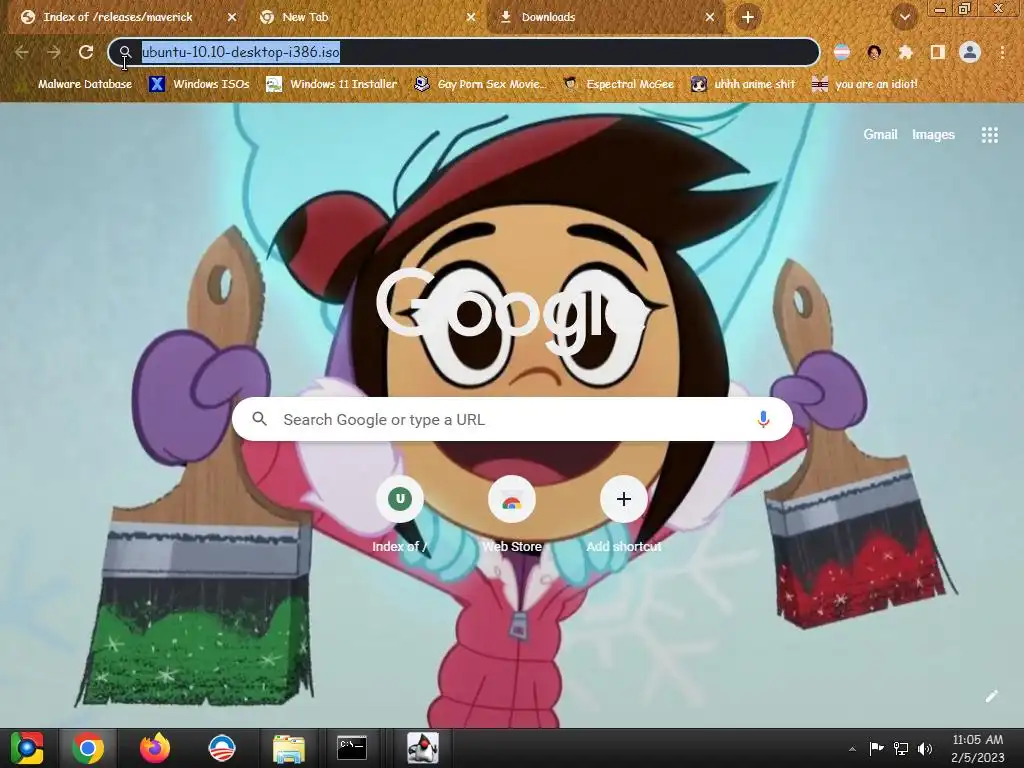
Task: Start voice search with microphone icon
Action: pos(763,419)
